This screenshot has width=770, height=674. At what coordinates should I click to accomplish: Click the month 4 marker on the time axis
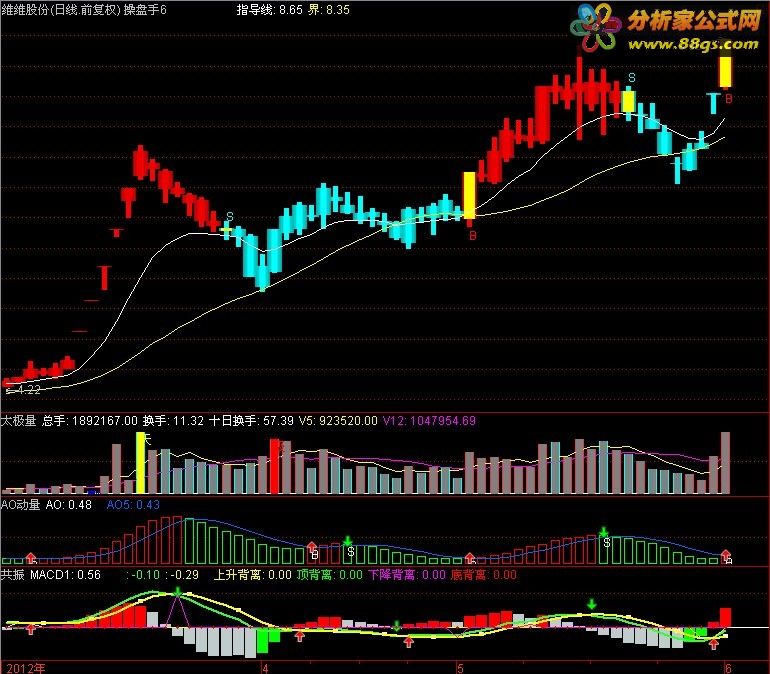[265, 668]
